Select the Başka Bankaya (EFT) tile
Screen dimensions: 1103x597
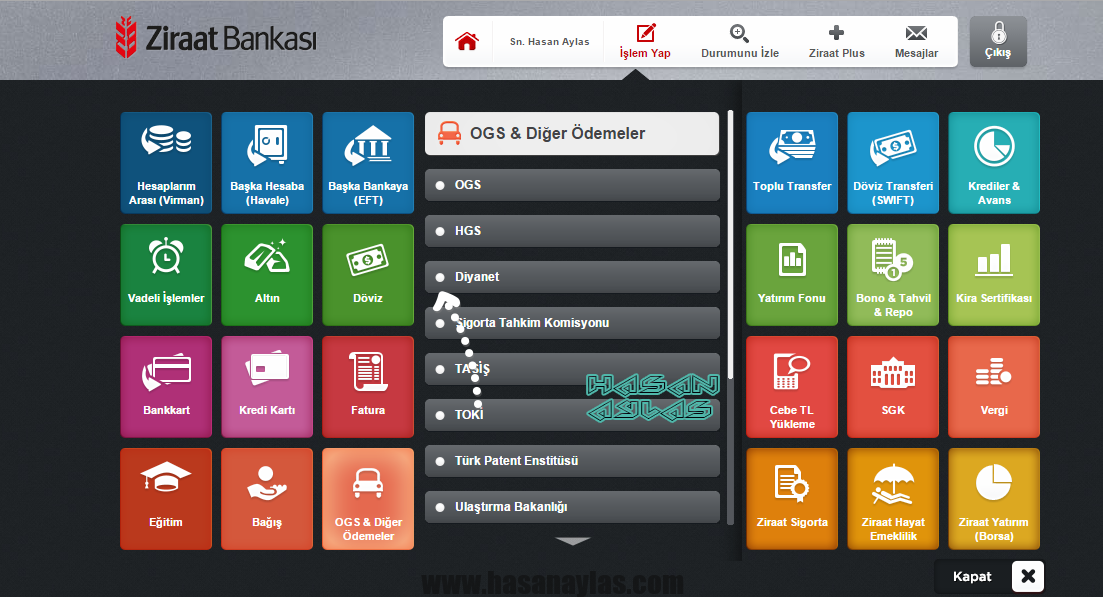(x=368, y=162)
